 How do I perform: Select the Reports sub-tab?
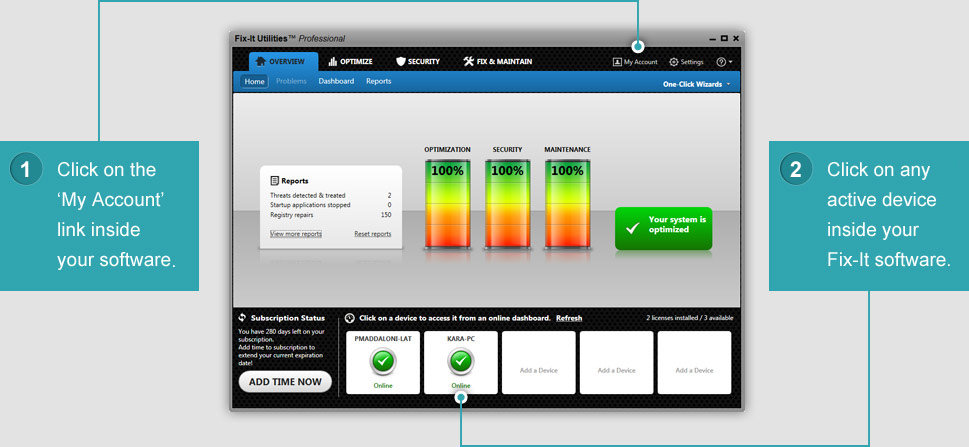click(378, 81)
